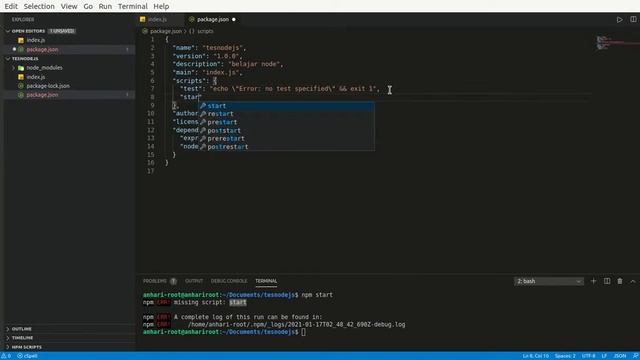The height and width of the screenshot is (360, 640).
Task: Open package-lock.json in the file tree
Action: [48, 86]
